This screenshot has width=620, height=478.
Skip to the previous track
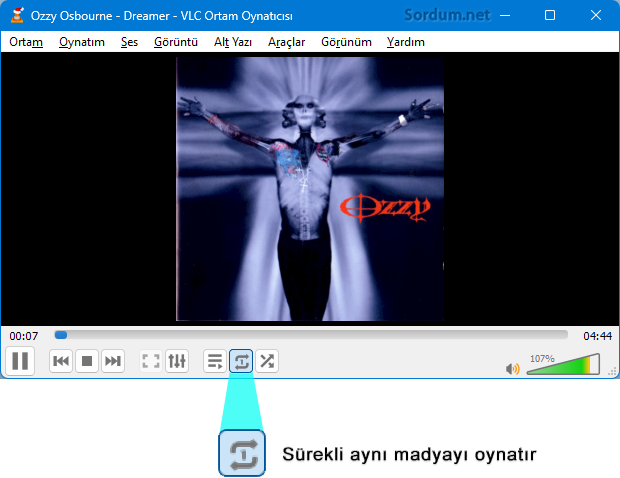click(x=61, y=361)
